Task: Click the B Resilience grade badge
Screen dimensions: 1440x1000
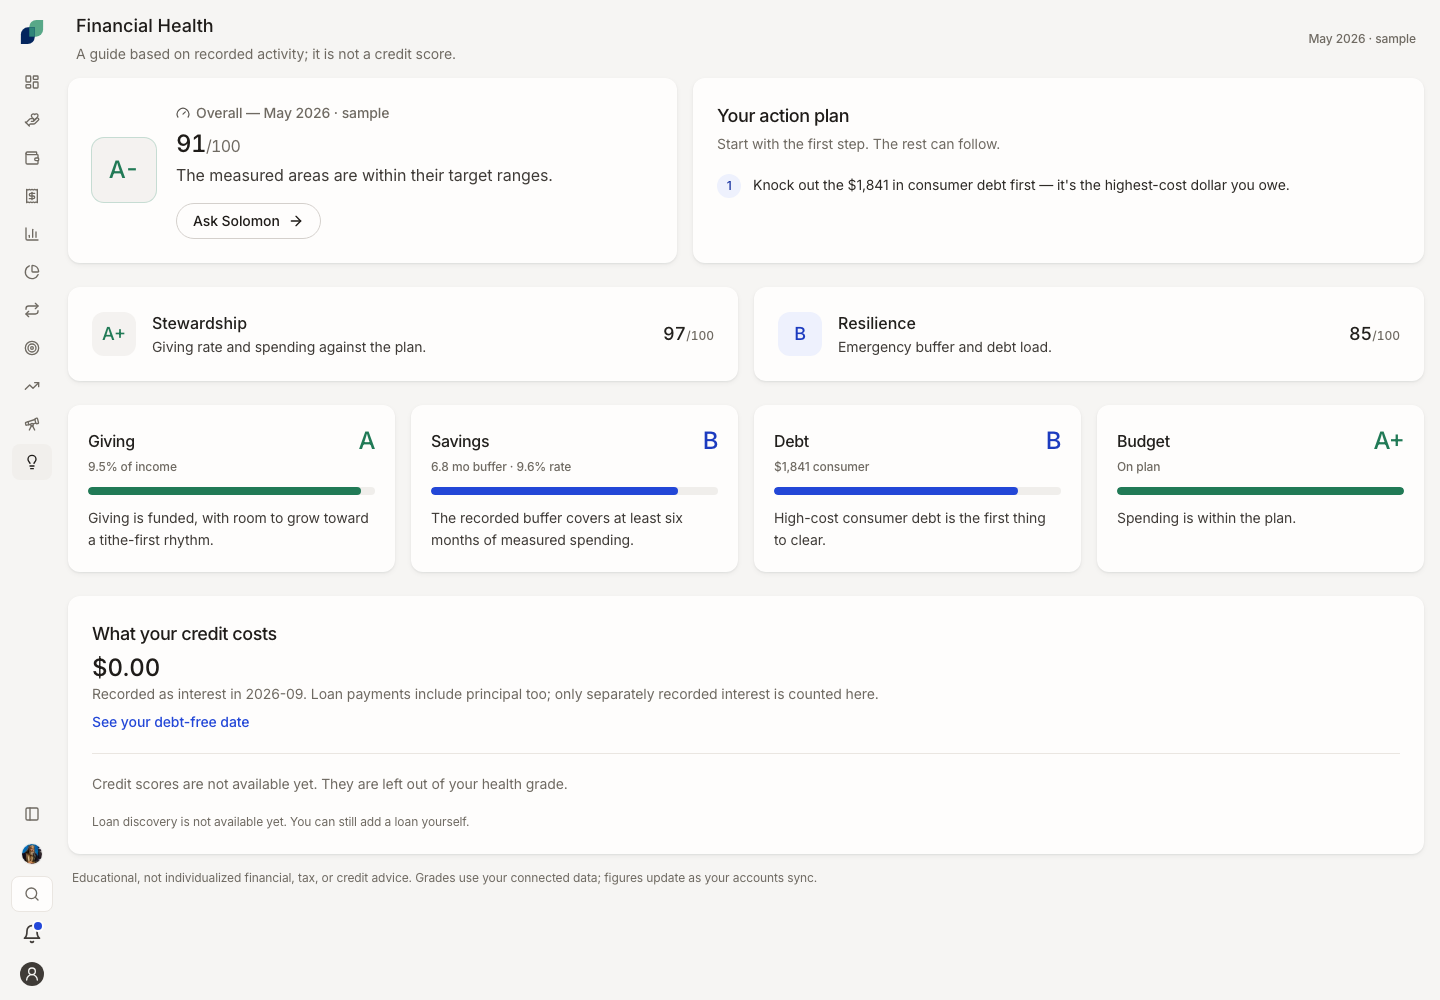Action: coord(800,334)
